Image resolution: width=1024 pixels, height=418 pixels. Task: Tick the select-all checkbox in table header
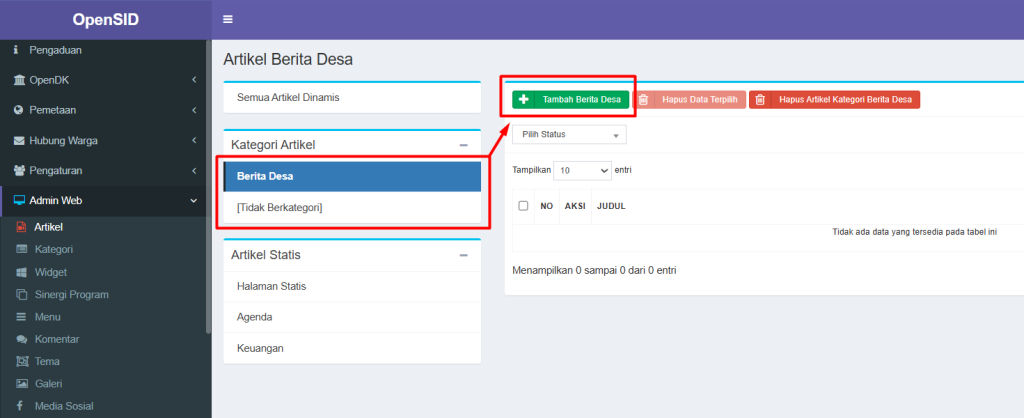click(x=523, y=206)
